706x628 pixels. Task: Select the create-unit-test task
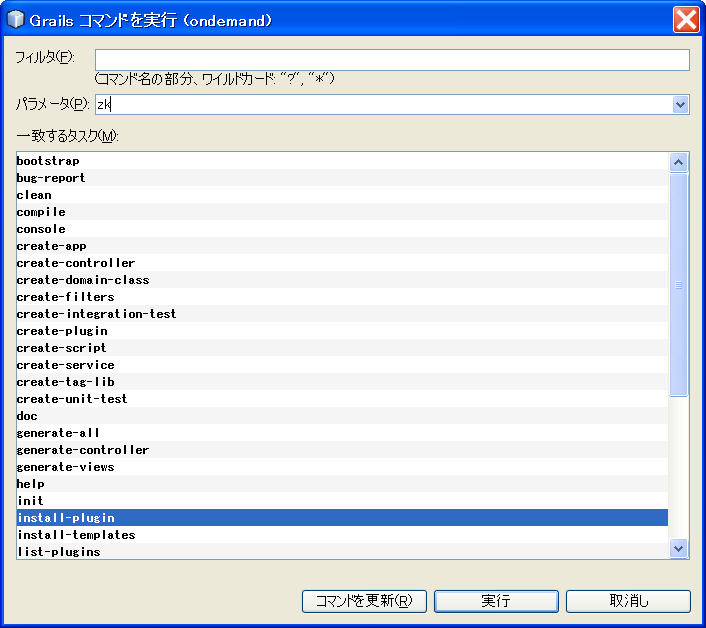click(x=342, y=399)
